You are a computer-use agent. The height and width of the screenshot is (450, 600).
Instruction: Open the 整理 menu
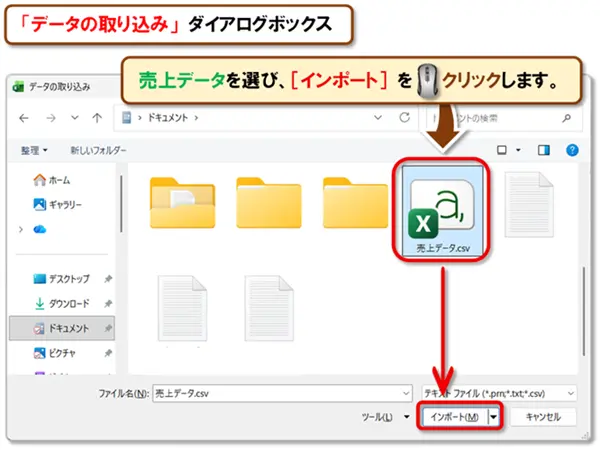coord(34,150)
